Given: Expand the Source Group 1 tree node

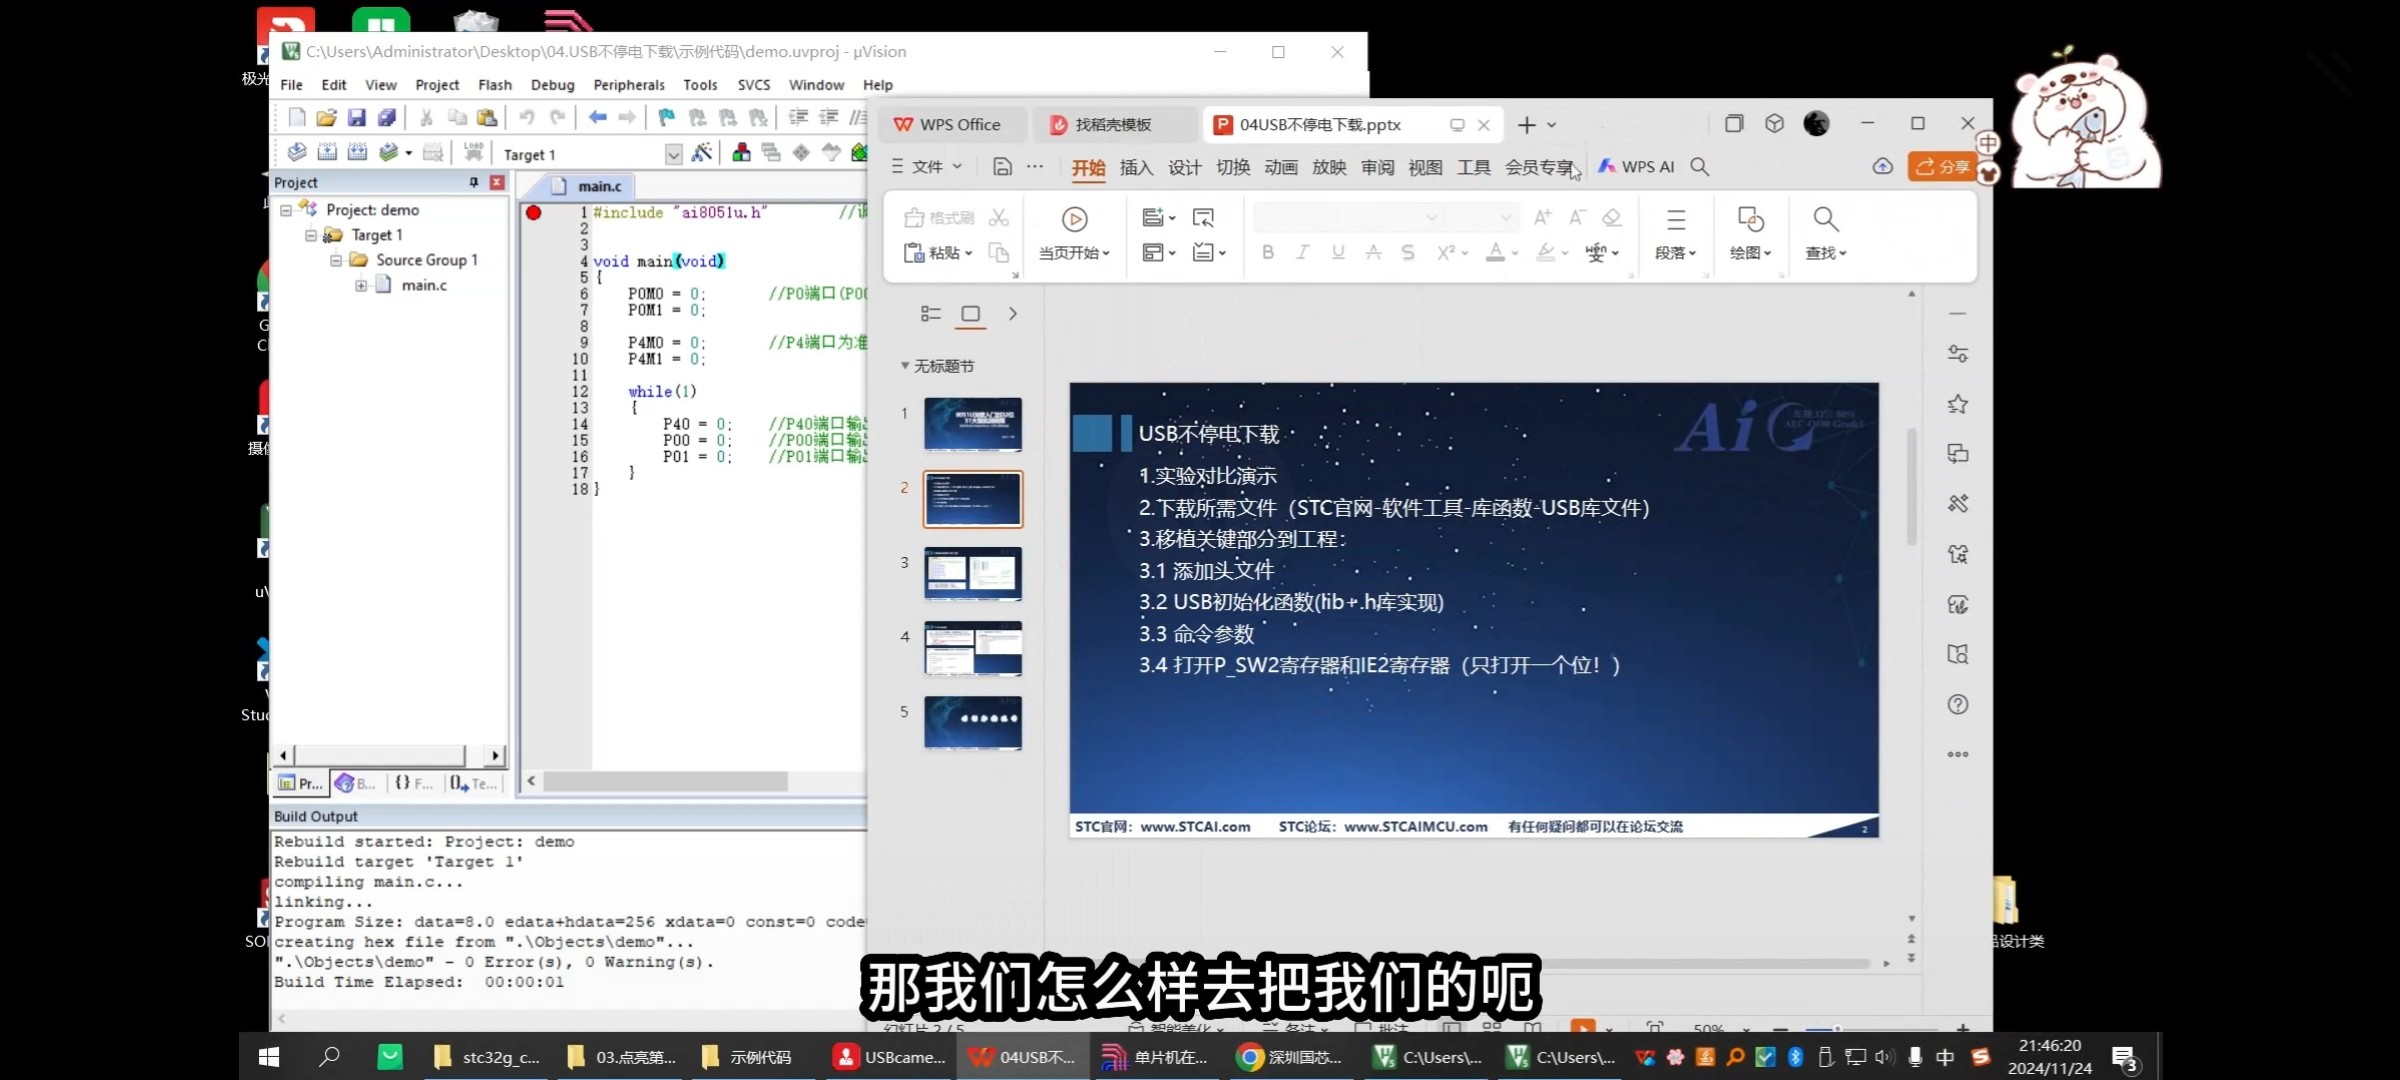Looking at the screenshot, I should pos(337,259).
